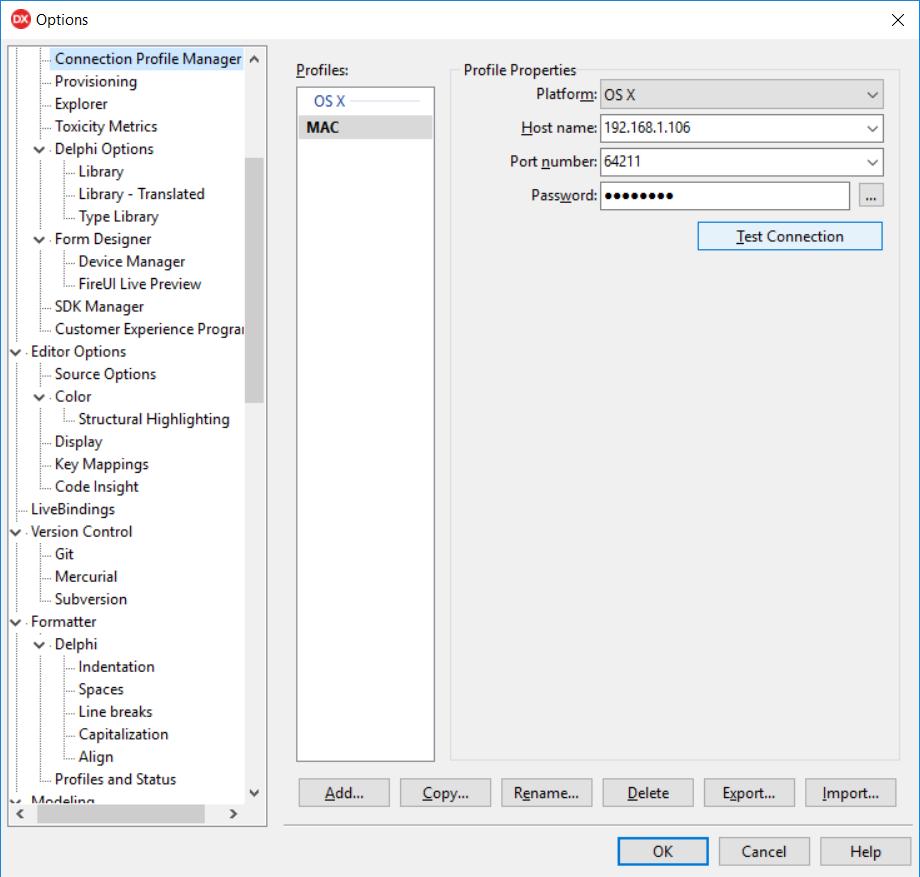Open Capitalization formatter page
The height and width of the screenshot is (877, 920).
[x=123, y=734]
